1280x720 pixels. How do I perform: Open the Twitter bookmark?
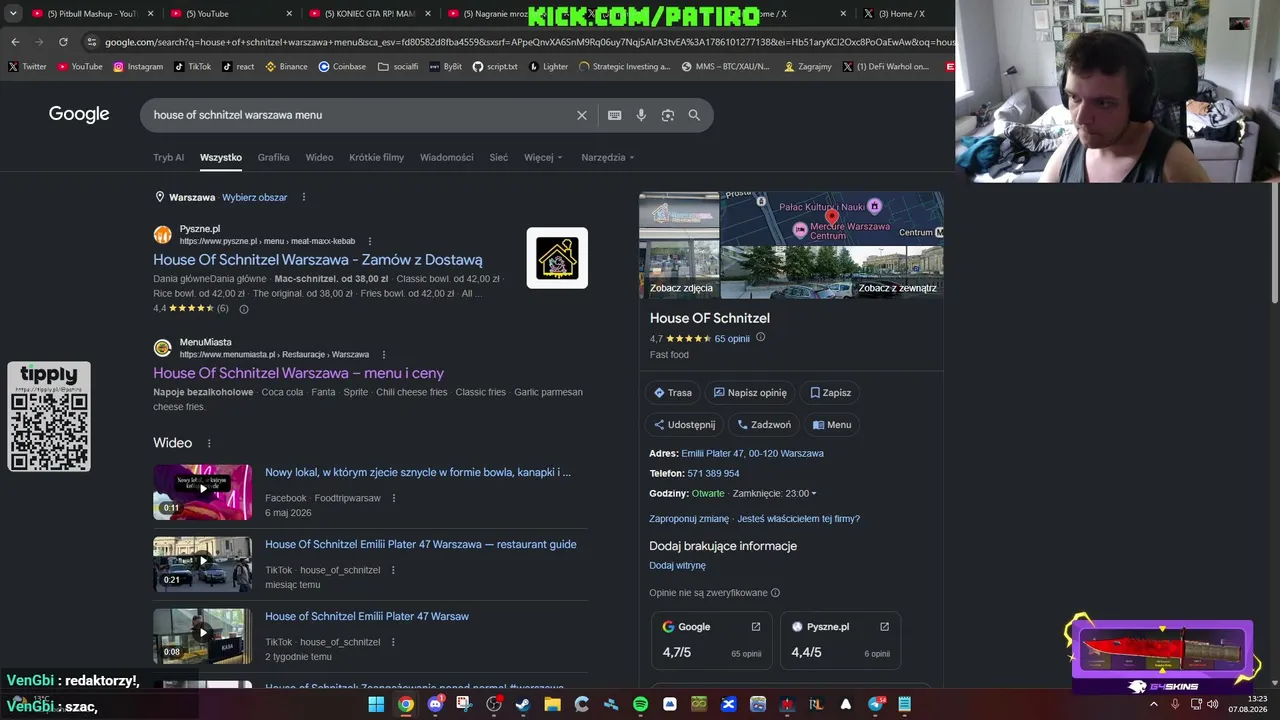(27, 67)
